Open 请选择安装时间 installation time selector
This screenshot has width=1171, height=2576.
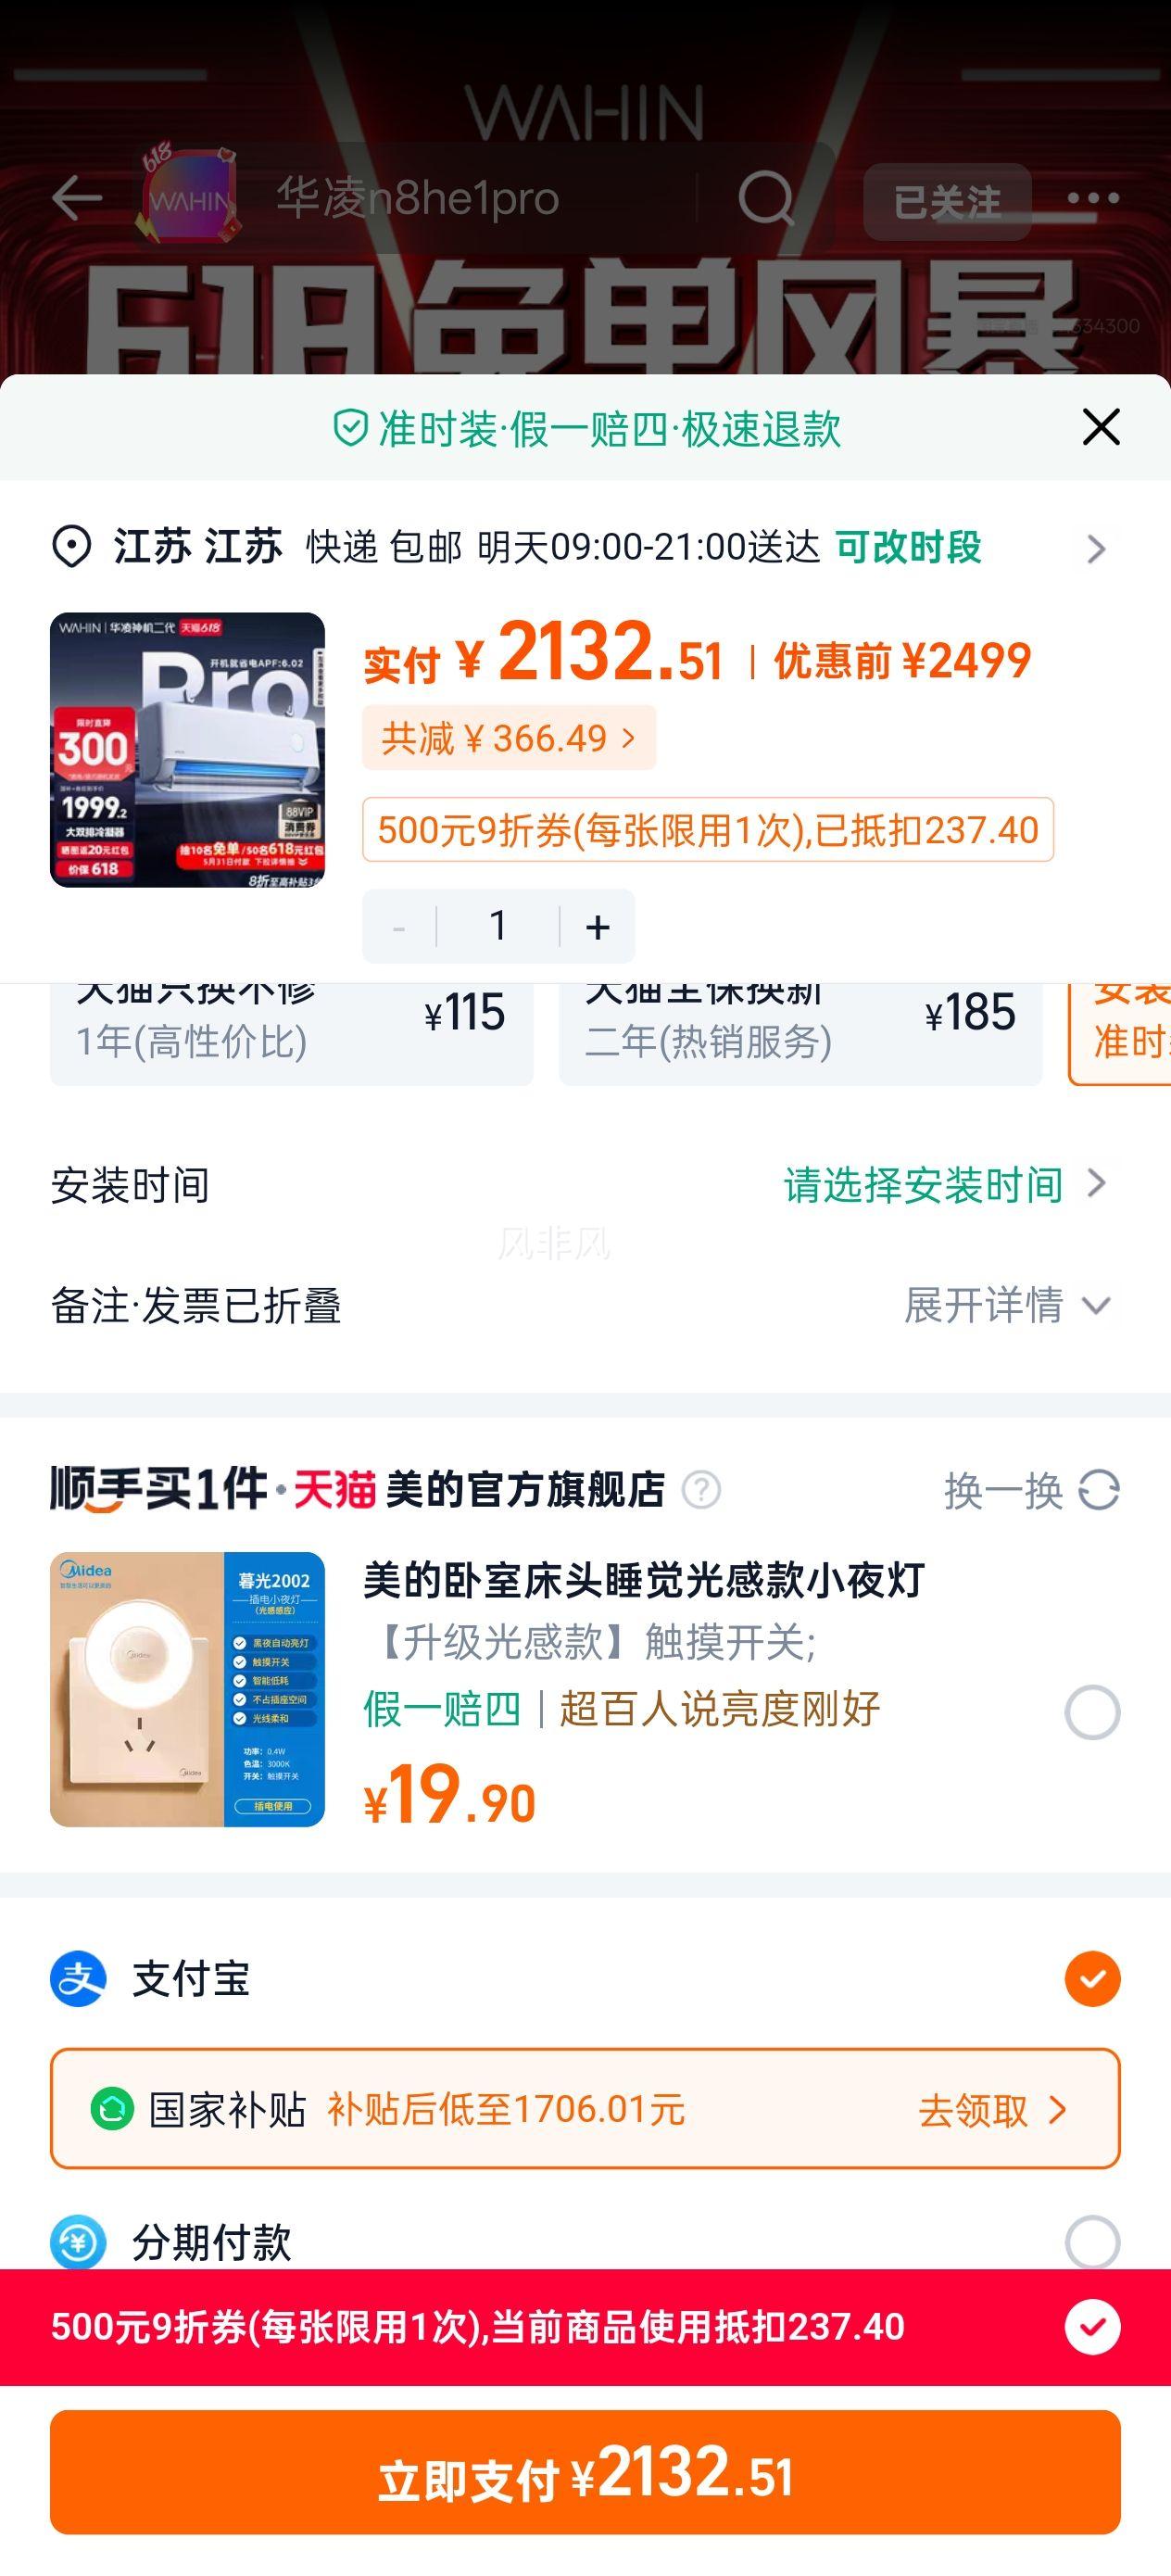click(945, 1185)
